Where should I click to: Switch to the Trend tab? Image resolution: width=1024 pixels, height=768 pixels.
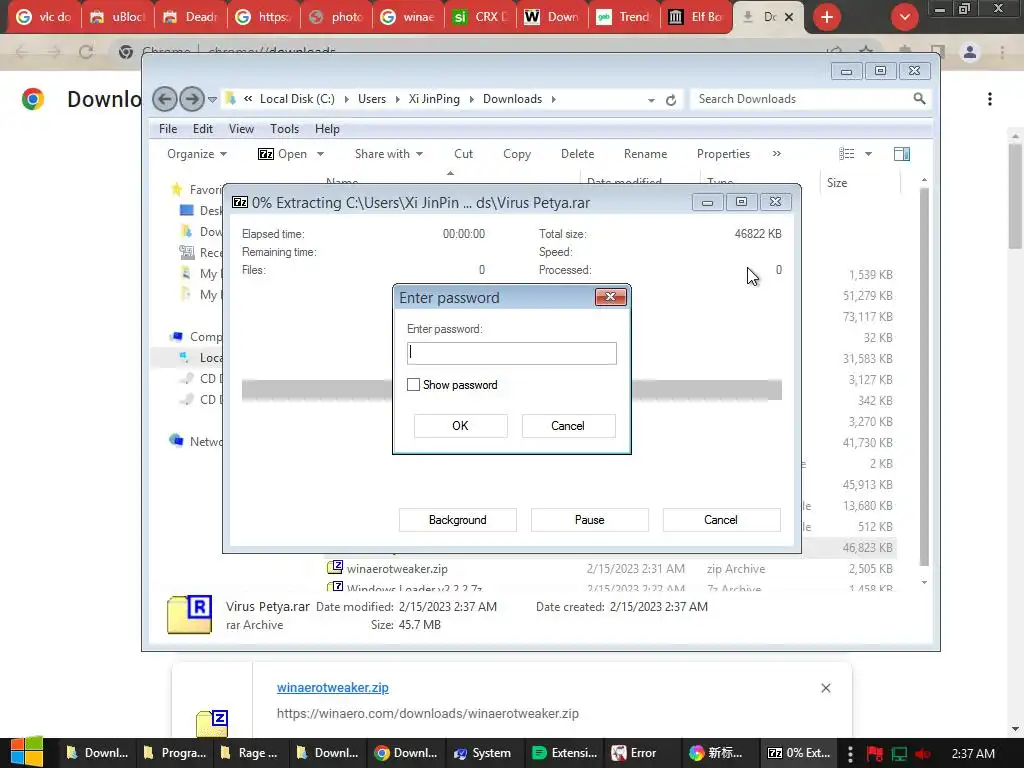[x=625, y=17]
